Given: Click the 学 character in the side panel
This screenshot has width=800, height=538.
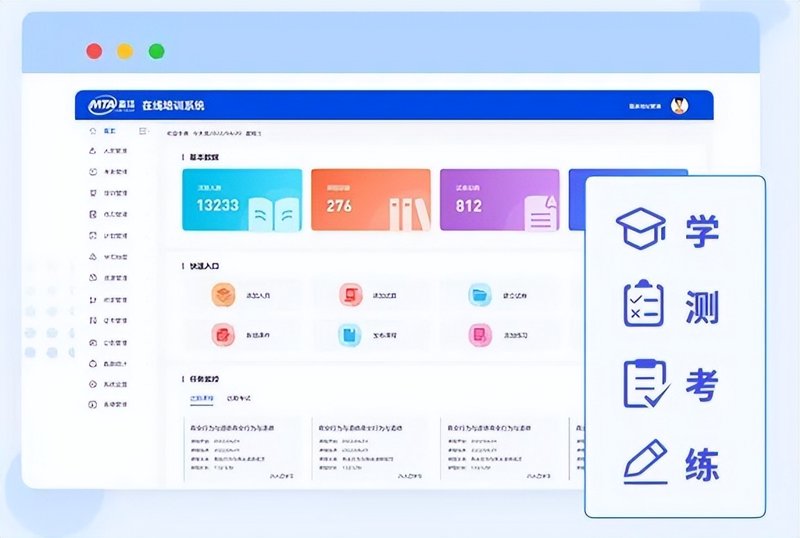Looking at the screenshot, I should [x=702, y=231].
